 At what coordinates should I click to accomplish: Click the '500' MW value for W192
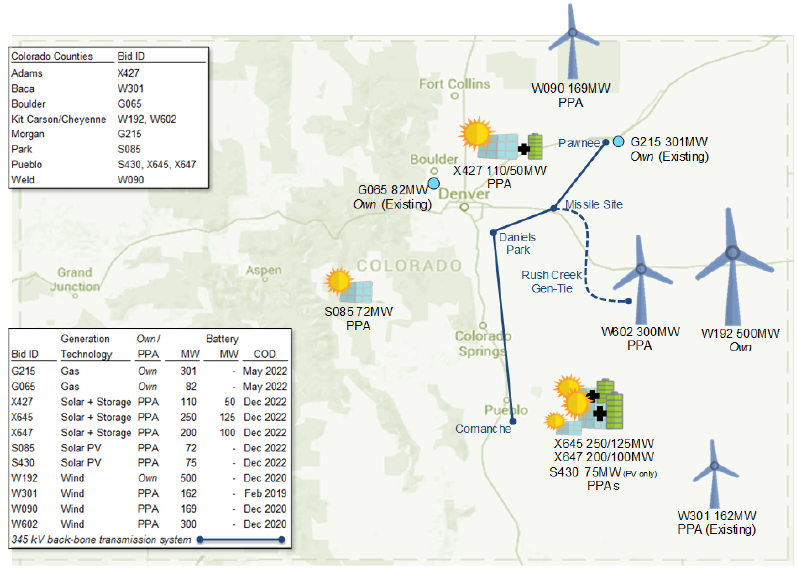point(189,478)
